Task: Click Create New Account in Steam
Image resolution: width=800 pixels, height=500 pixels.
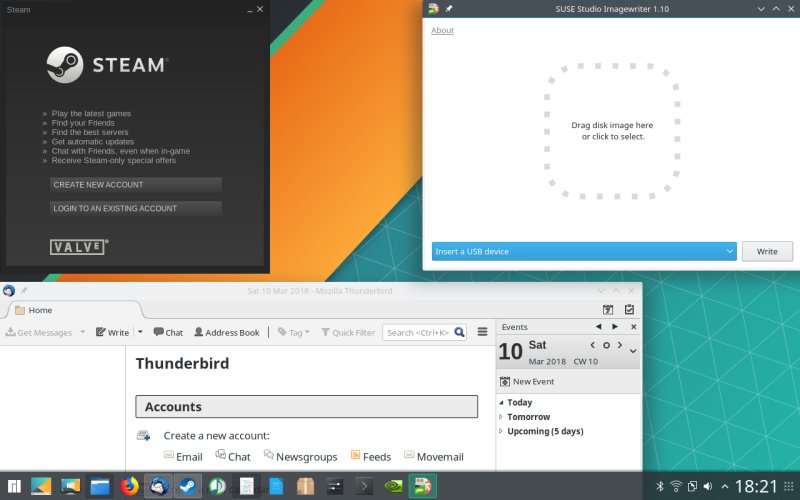Action: point(135,185)
